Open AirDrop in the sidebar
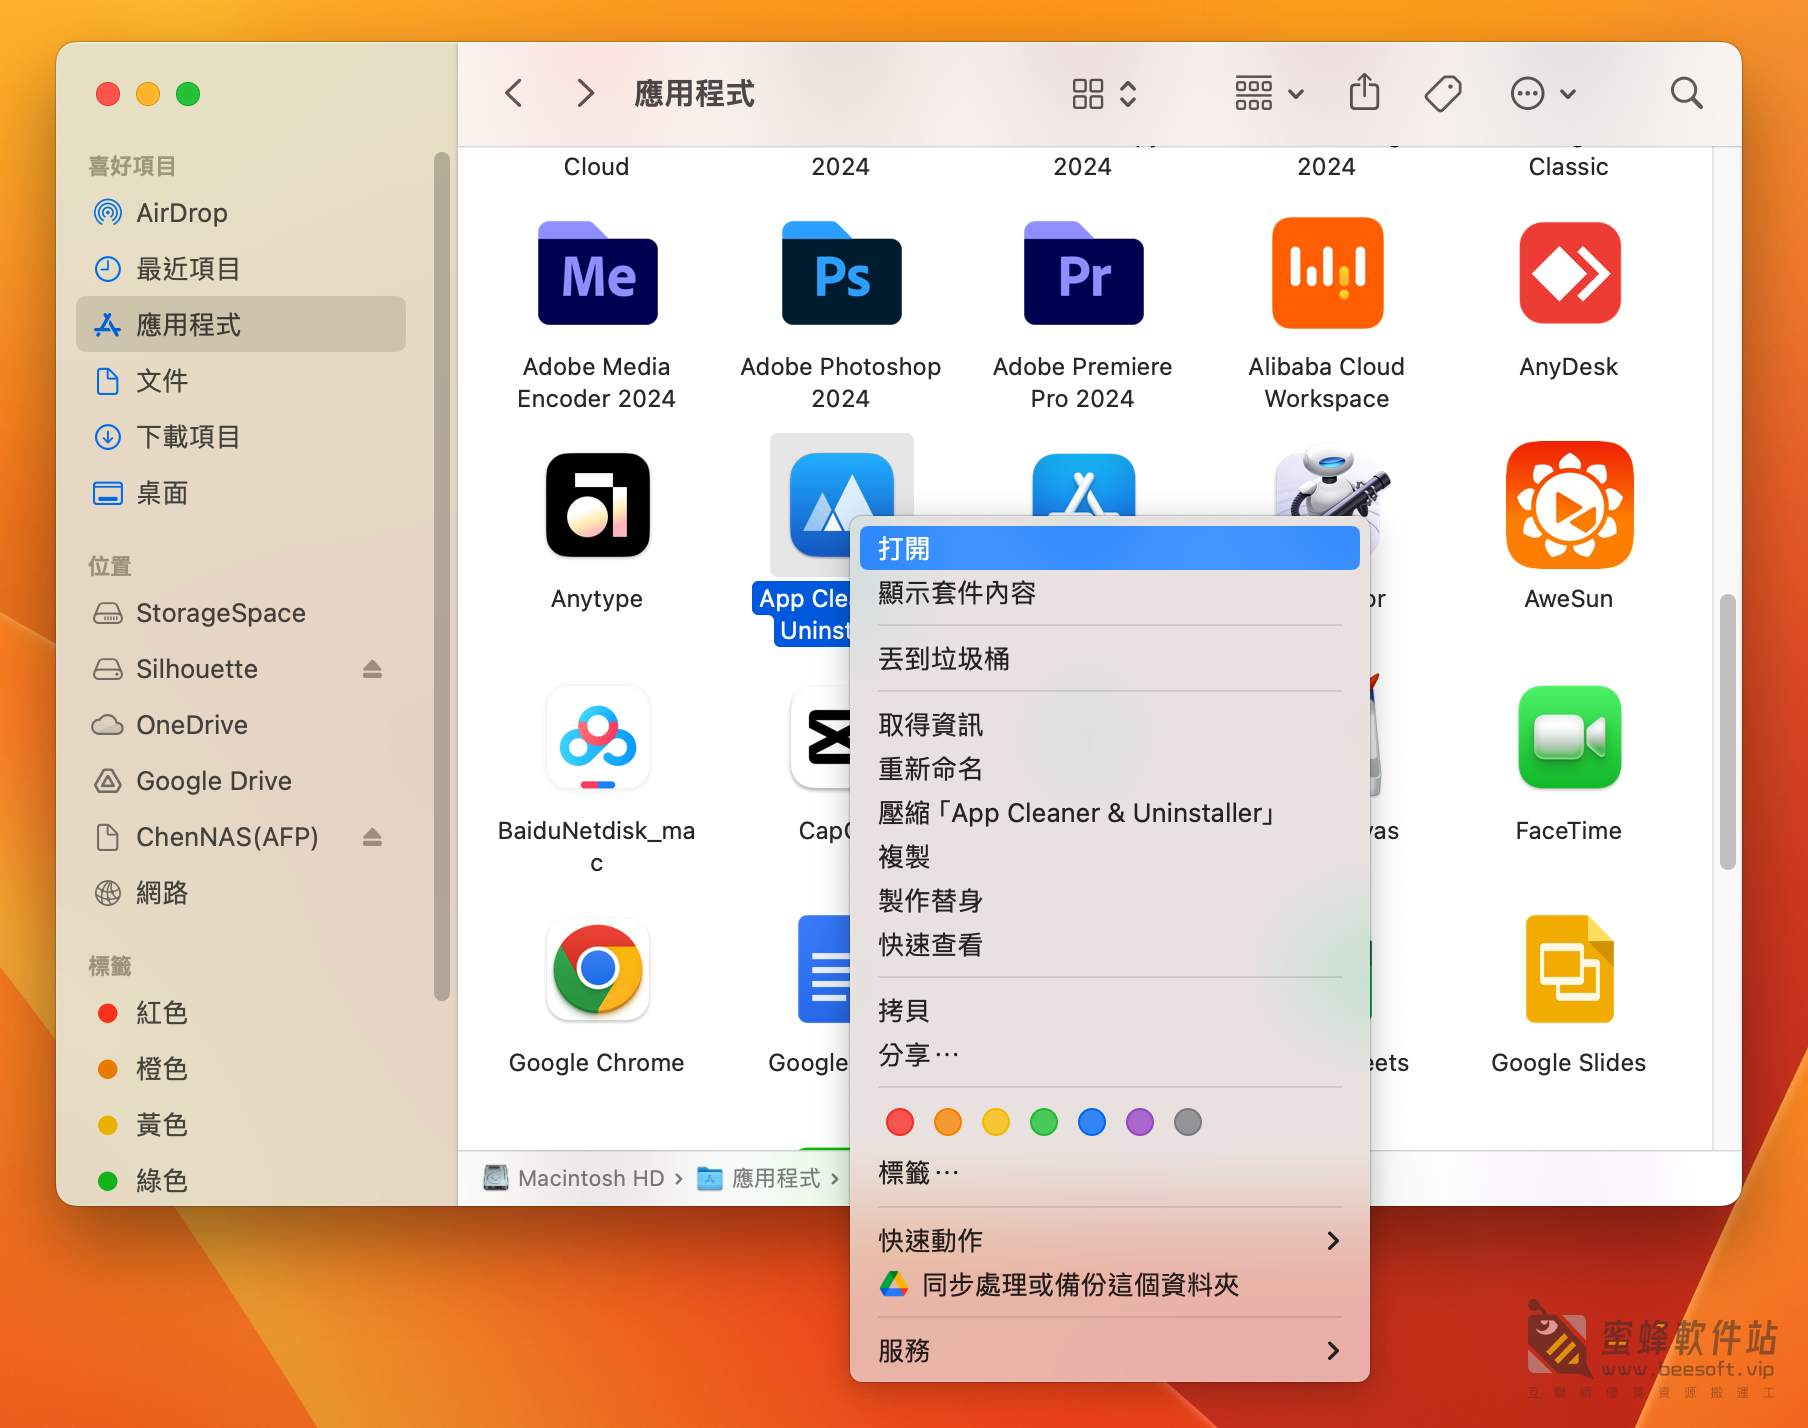 coord(241,213)
